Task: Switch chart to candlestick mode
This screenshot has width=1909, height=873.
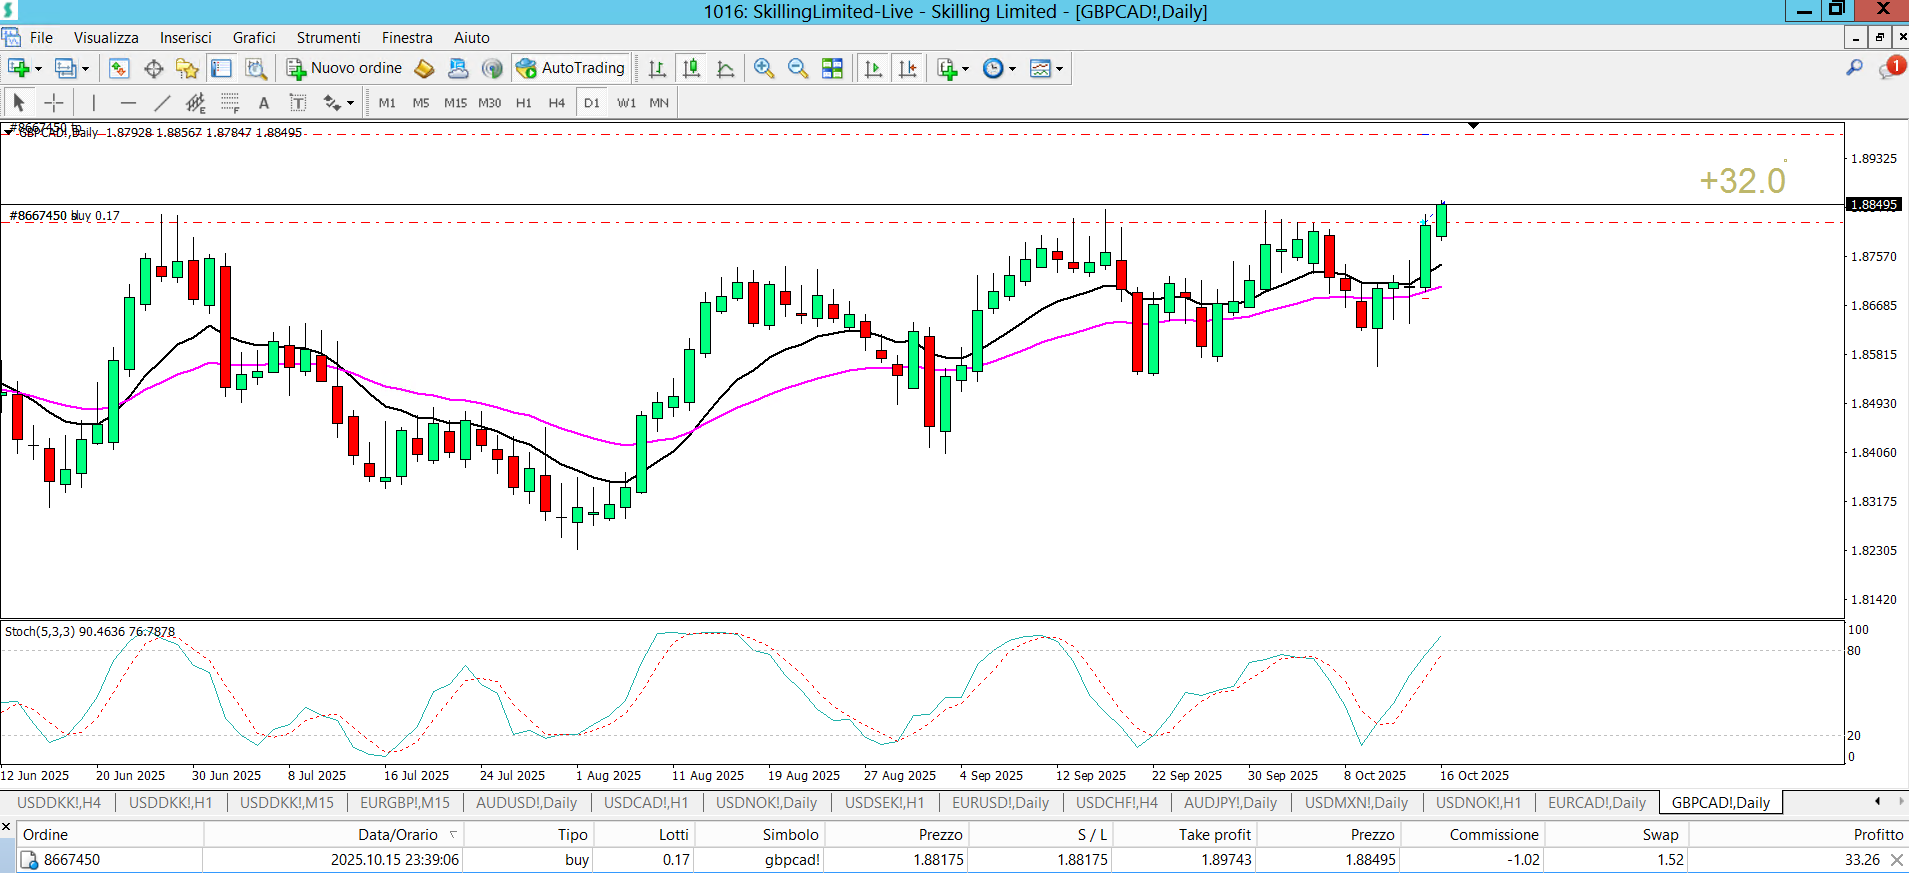Action: [691, 68]
